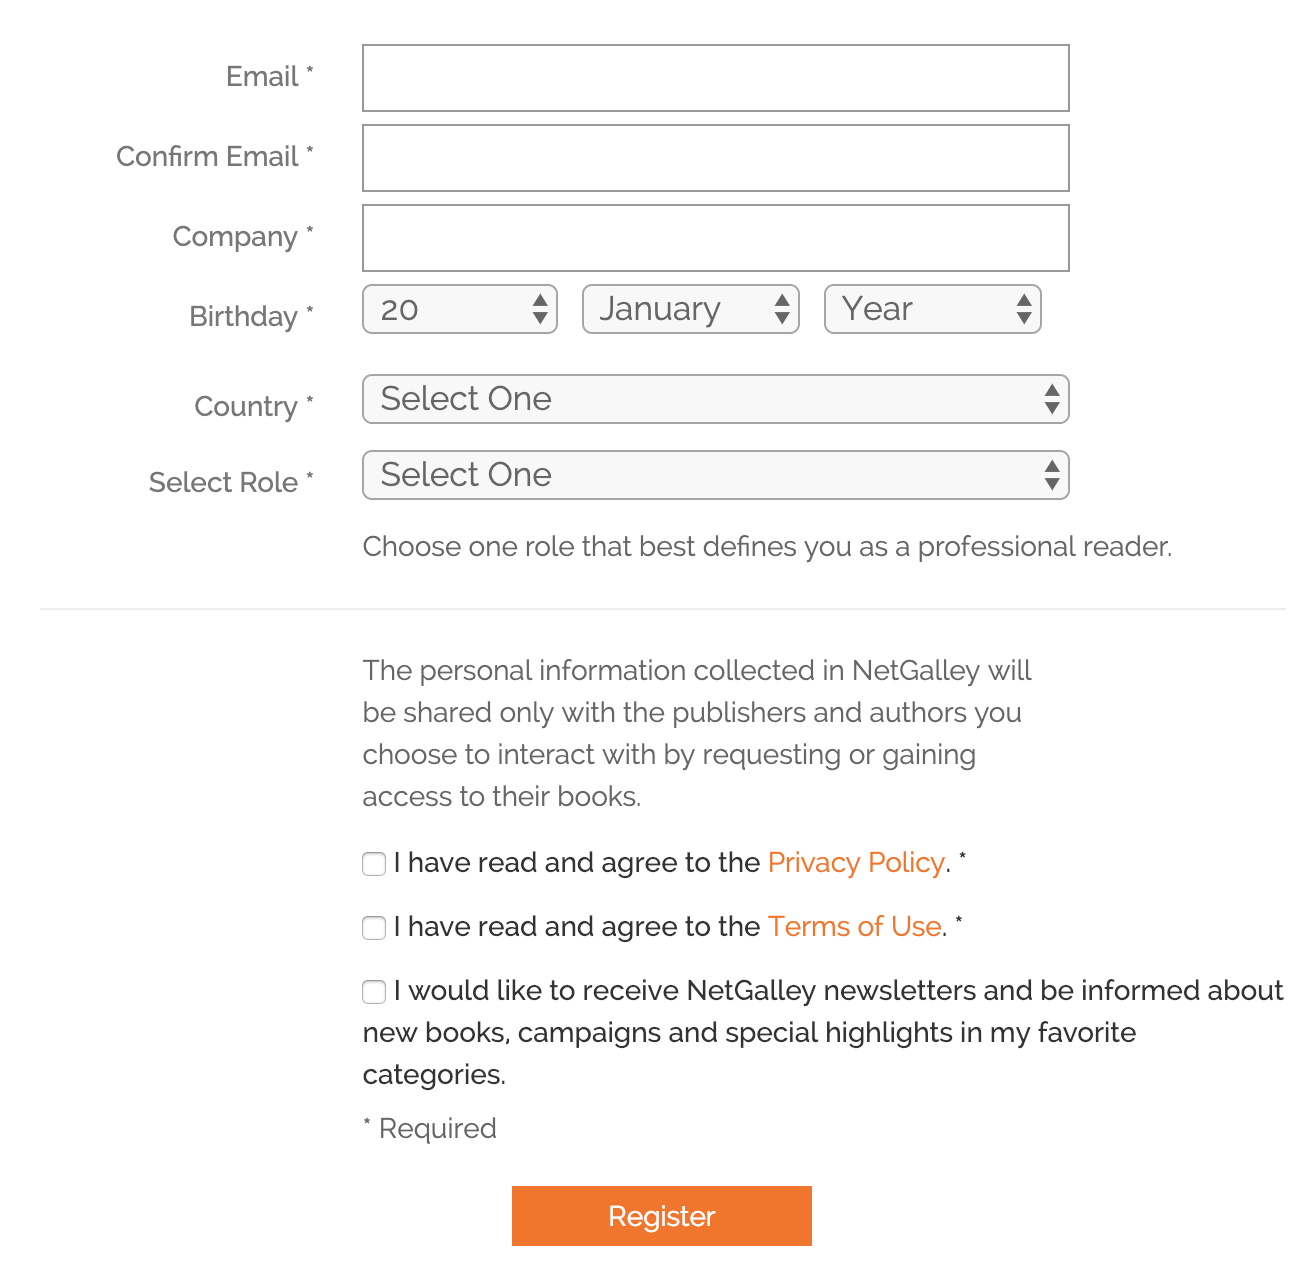Tick the Privacy Policy agreement checkbox
The image size is (1306, 1276).
[374, 864]
